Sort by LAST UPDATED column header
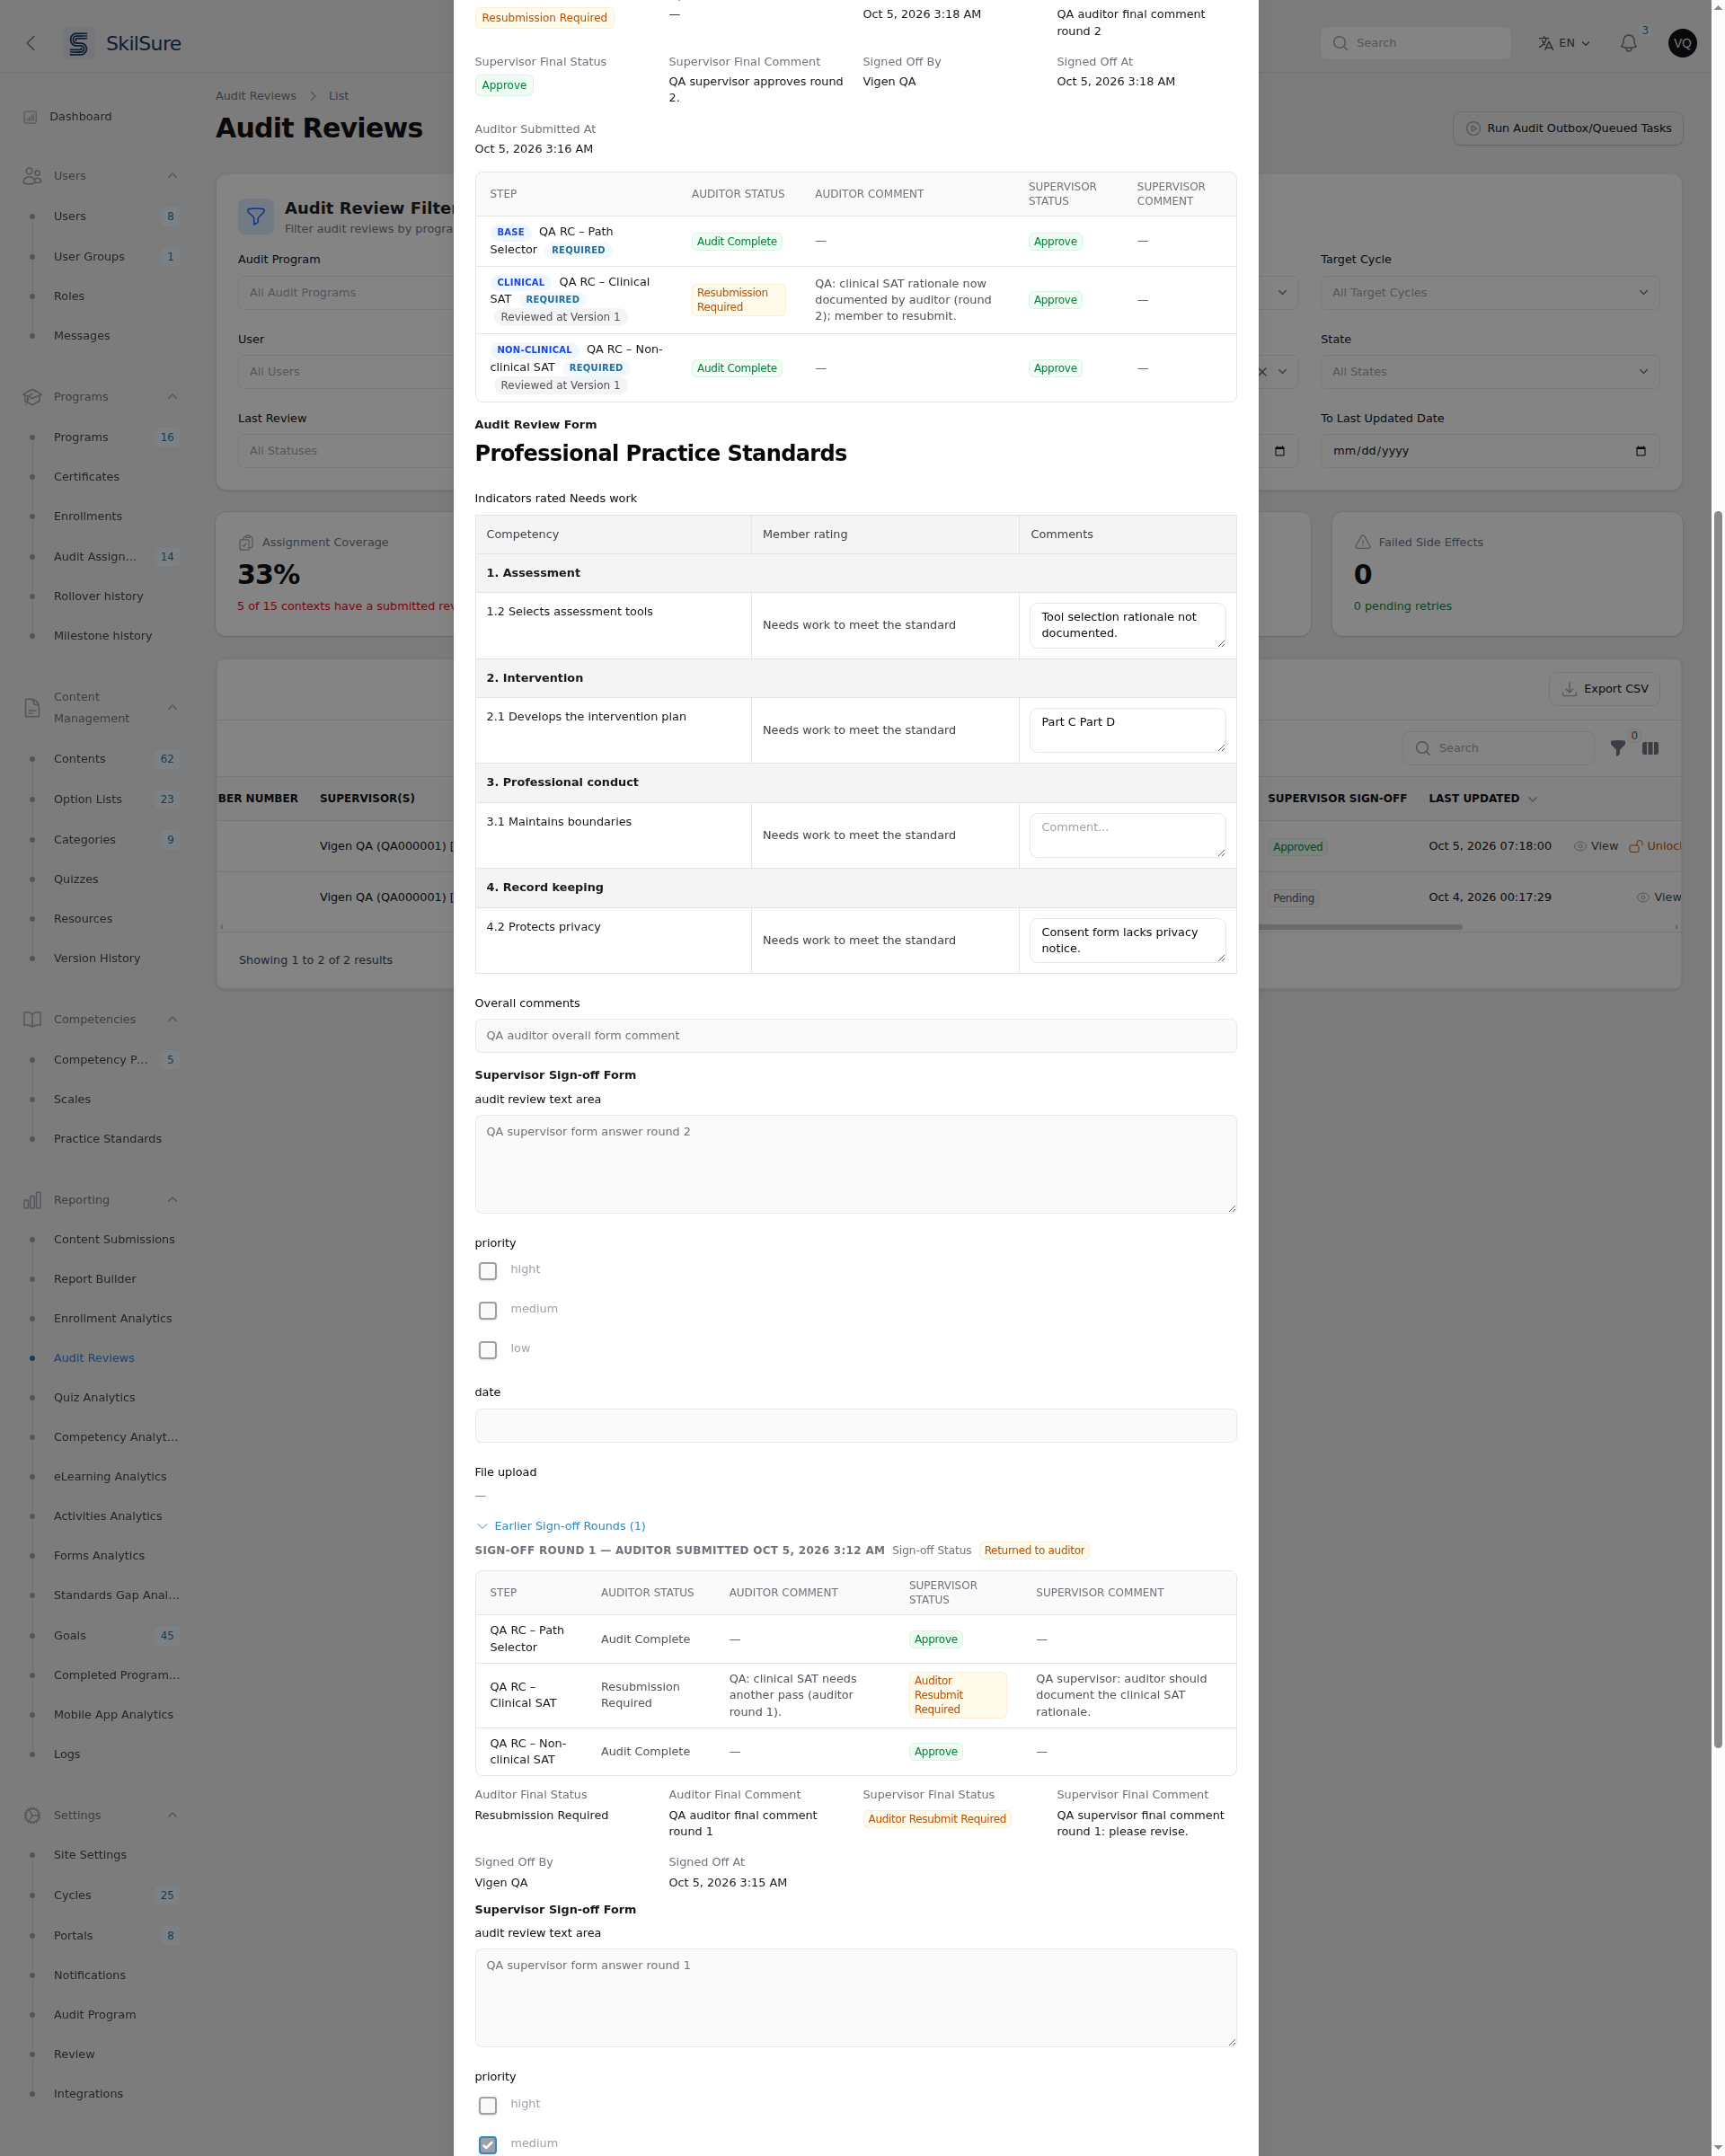 click(x=1483, y=799)
